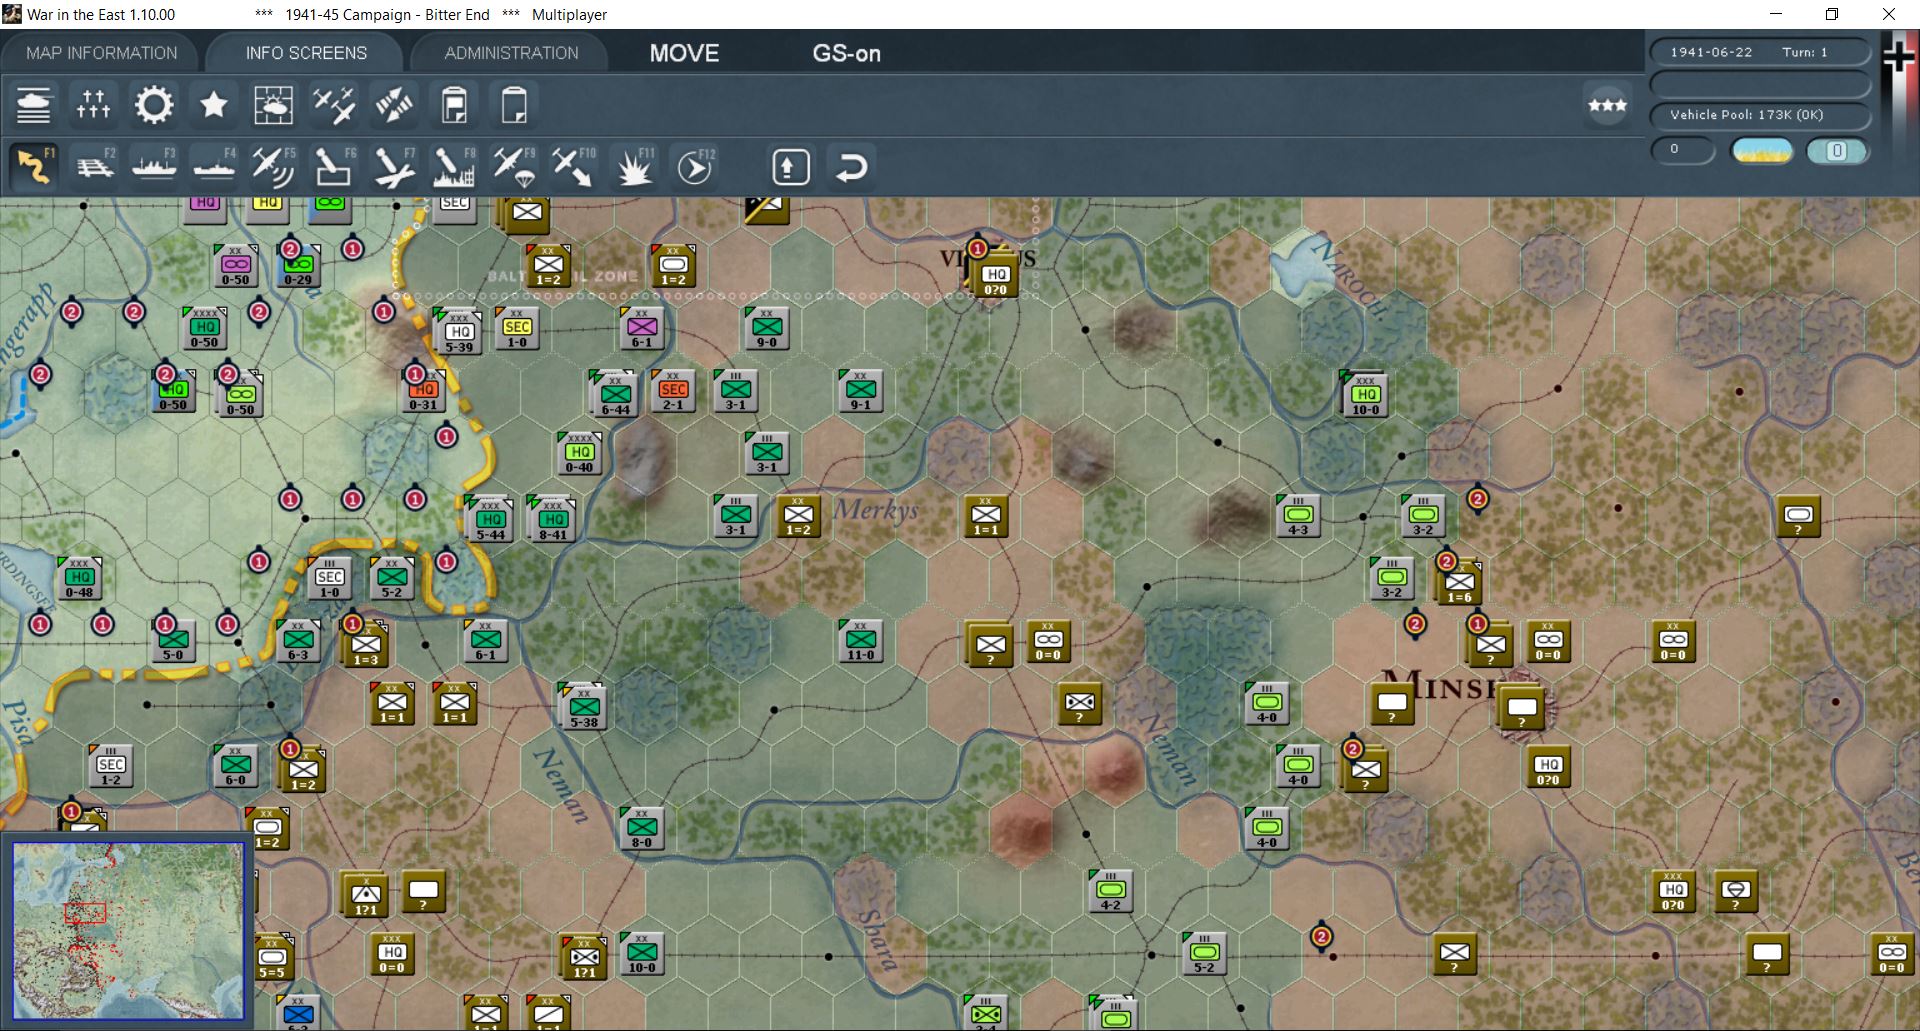Open the Order of Battle tank list icon
Viewport: 1920px width, 1031px height.
coord(33,105)
